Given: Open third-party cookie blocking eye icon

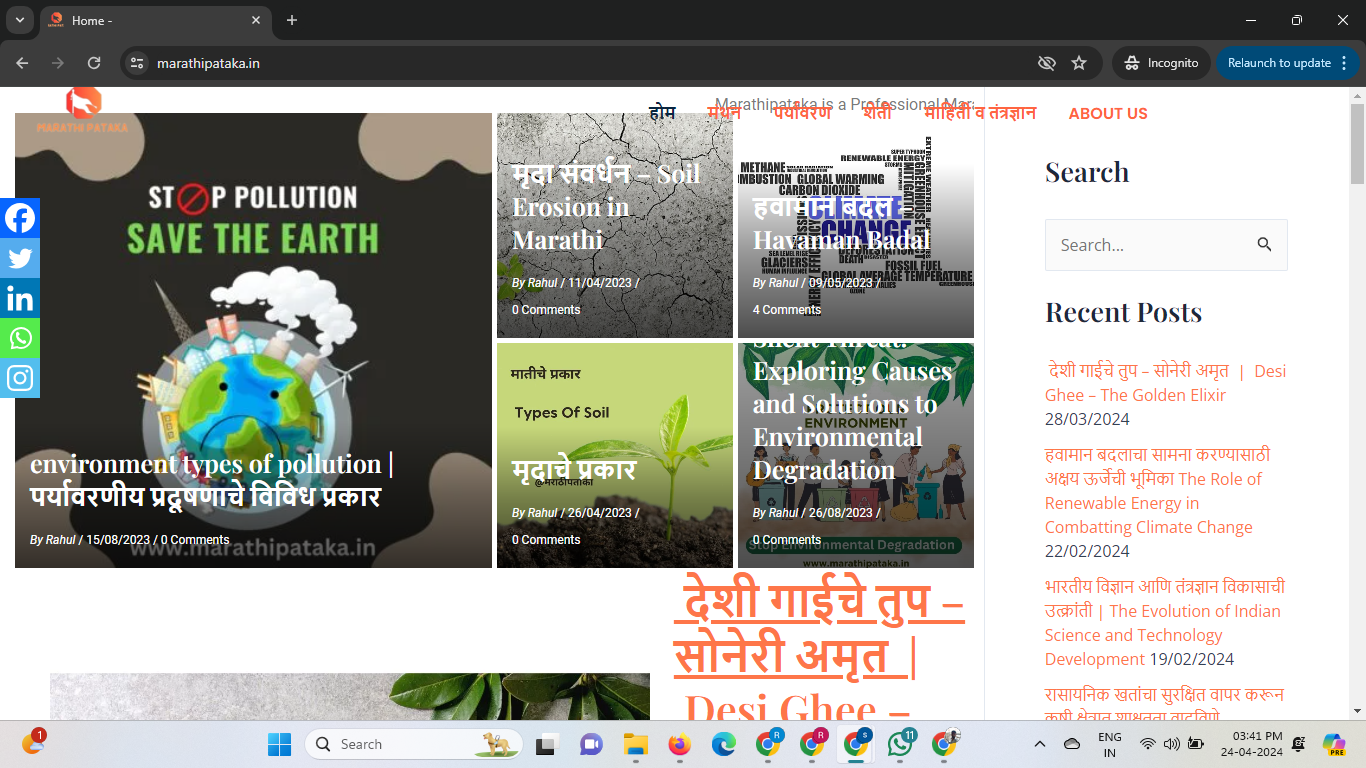Looking at the screenshot, I should (1047, 63).
